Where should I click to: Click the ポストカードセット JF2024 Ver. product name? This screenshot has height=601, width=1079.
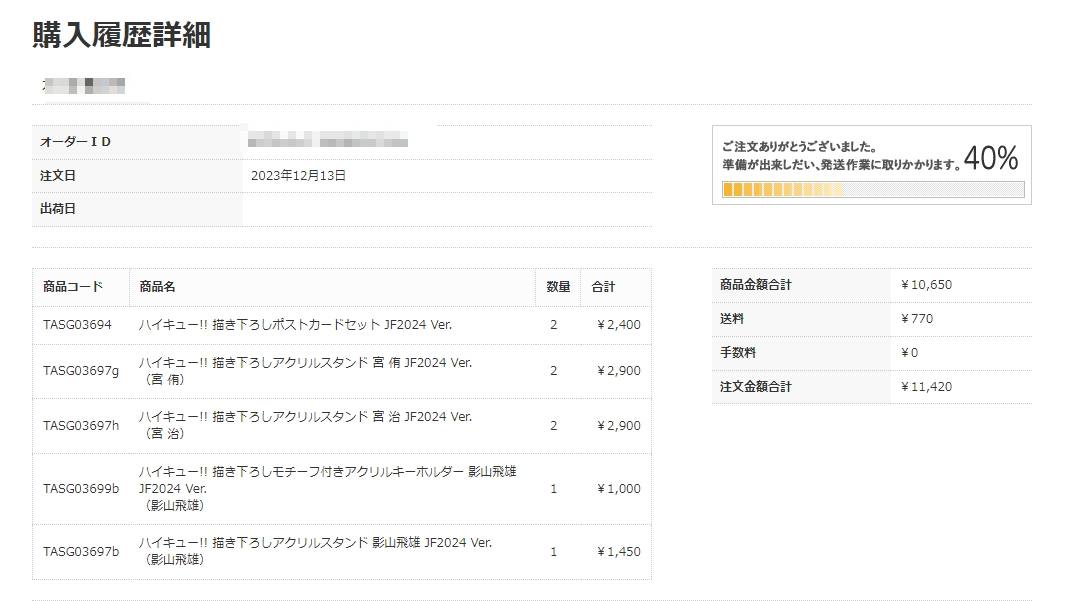coord(295,324)
